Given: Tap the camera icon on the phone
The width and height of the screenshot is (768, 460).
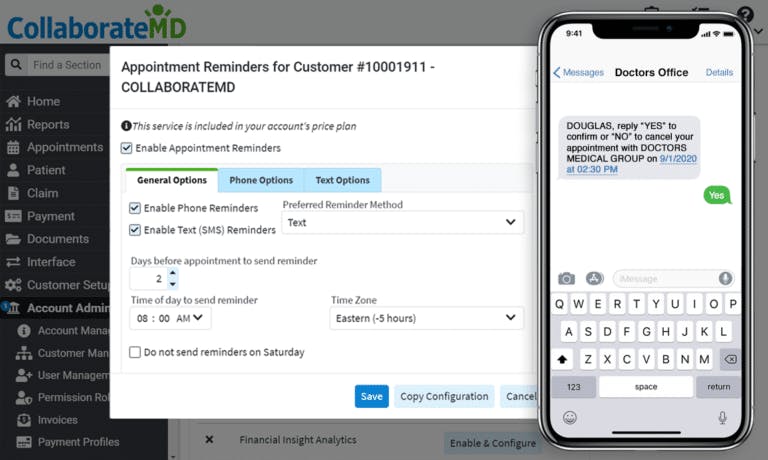Looking at the screenshot, I should pos(566,279).
